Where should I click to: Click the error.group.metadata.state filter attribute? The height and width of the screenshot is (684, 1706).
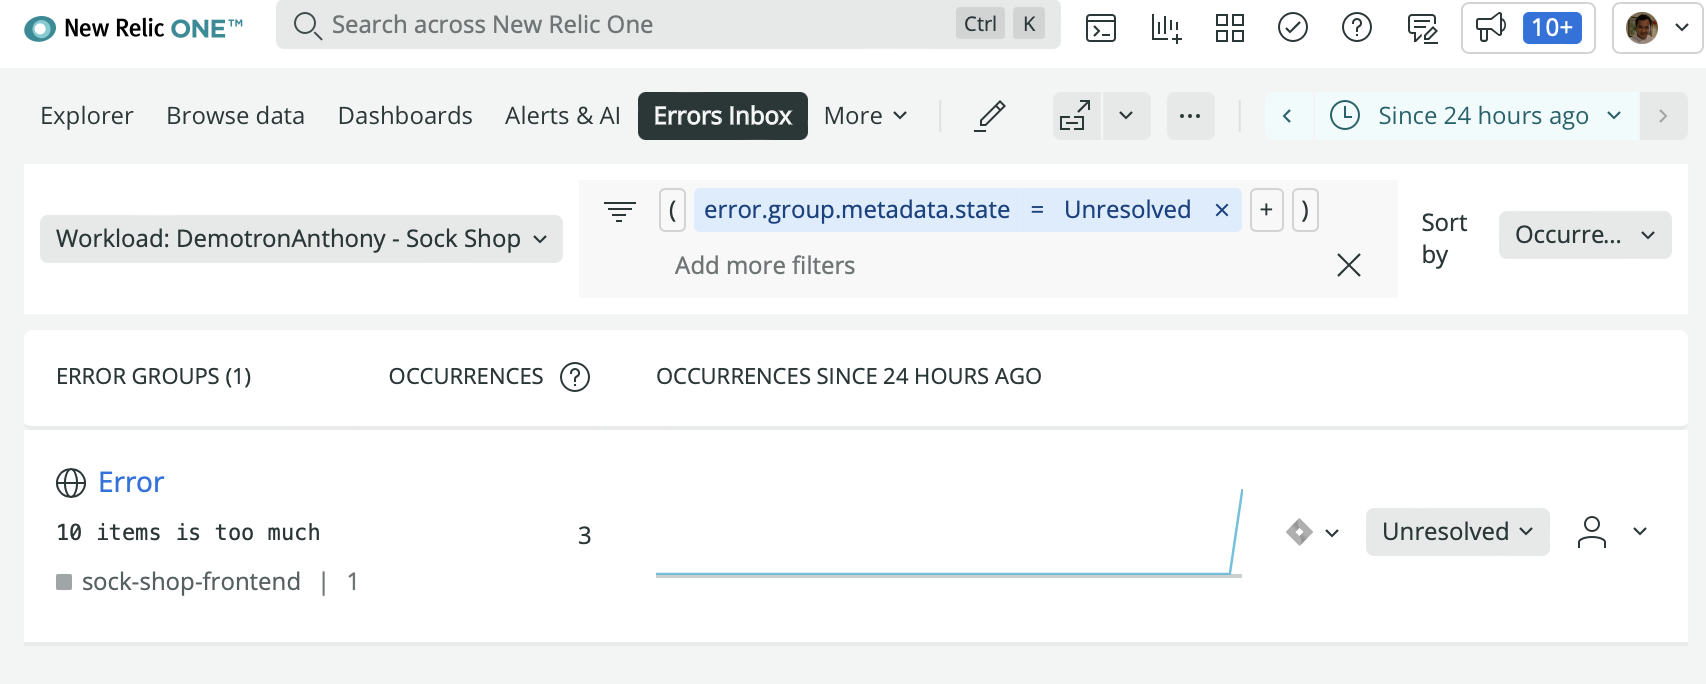click(856, 210)
